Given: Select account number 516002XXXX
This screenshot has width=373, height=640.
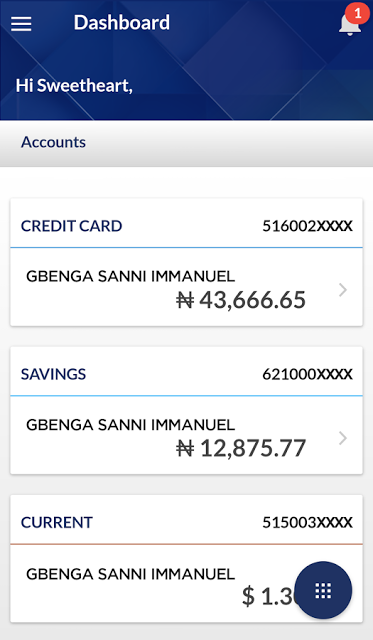Looking at the screenshot, I should (307, 226).
